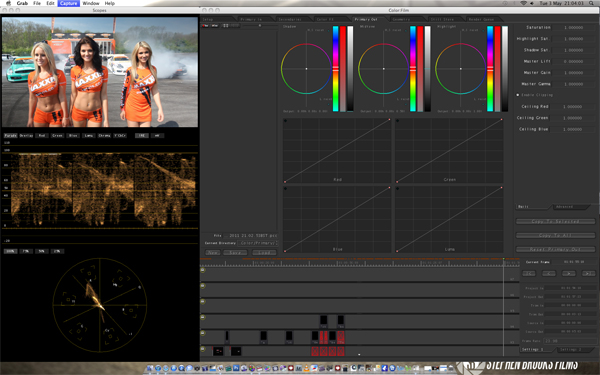Click the topmost track lock icon in timeline
The height and width of the screenshot is (375, 600).
203,270
